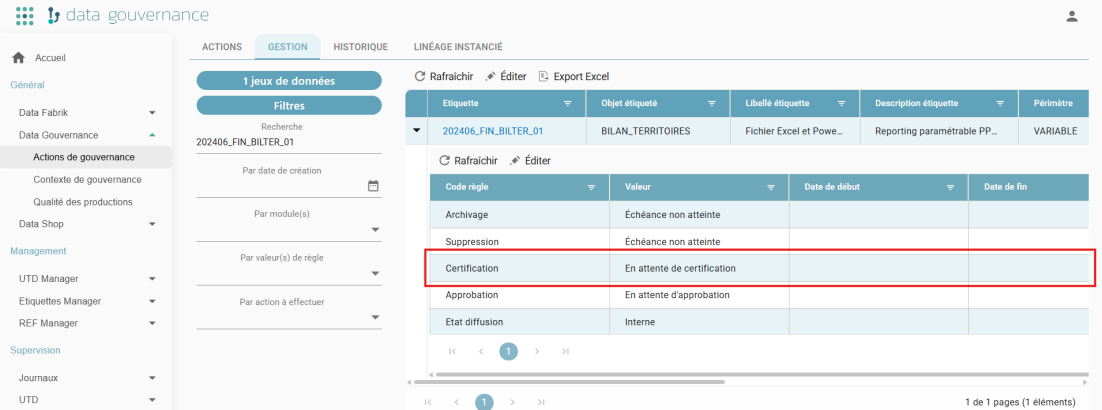Open the 202406_FIN_BILTER_01 label link
1102x410 pixels.
493,131
